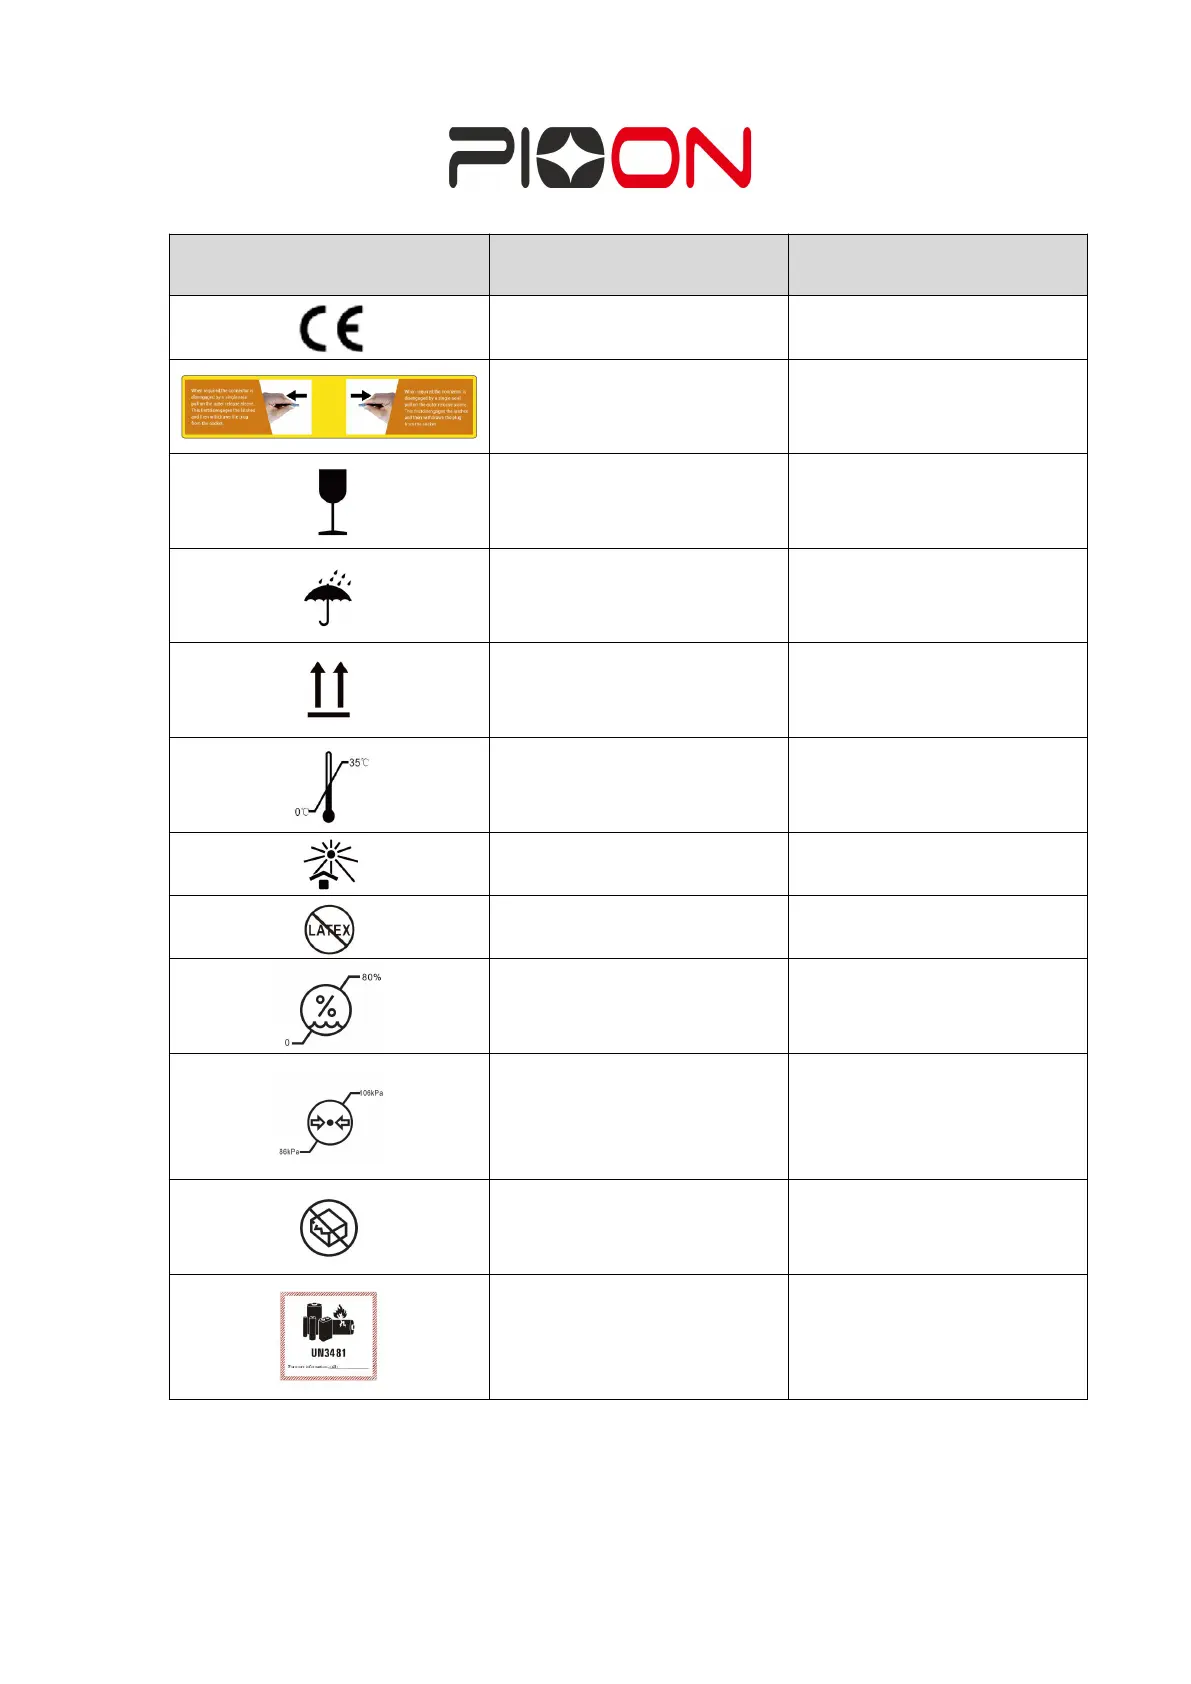This screenshot has height=1684, width=1191.
Task: Click the 86–106kPa atmospheric pressure limit symbol
Action: 330,1122
